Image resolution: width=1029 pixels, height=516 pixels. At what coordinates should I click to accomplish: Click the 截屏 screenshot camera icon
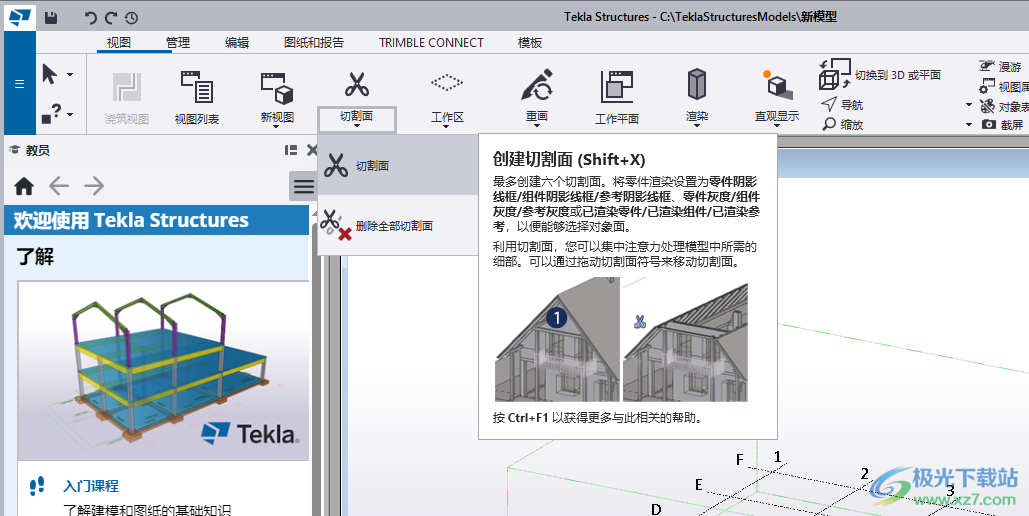[x=989, y=124]
